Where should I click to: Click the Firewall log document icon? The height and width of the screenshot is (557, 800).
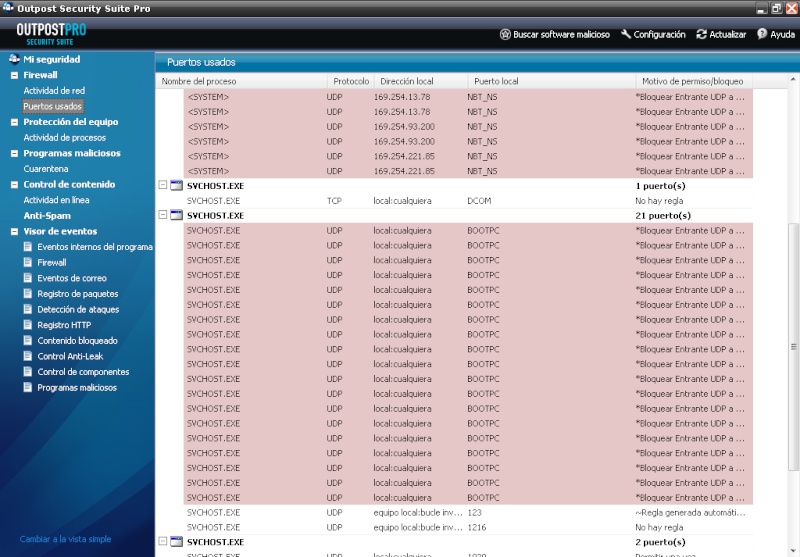(x=28, y=262)
